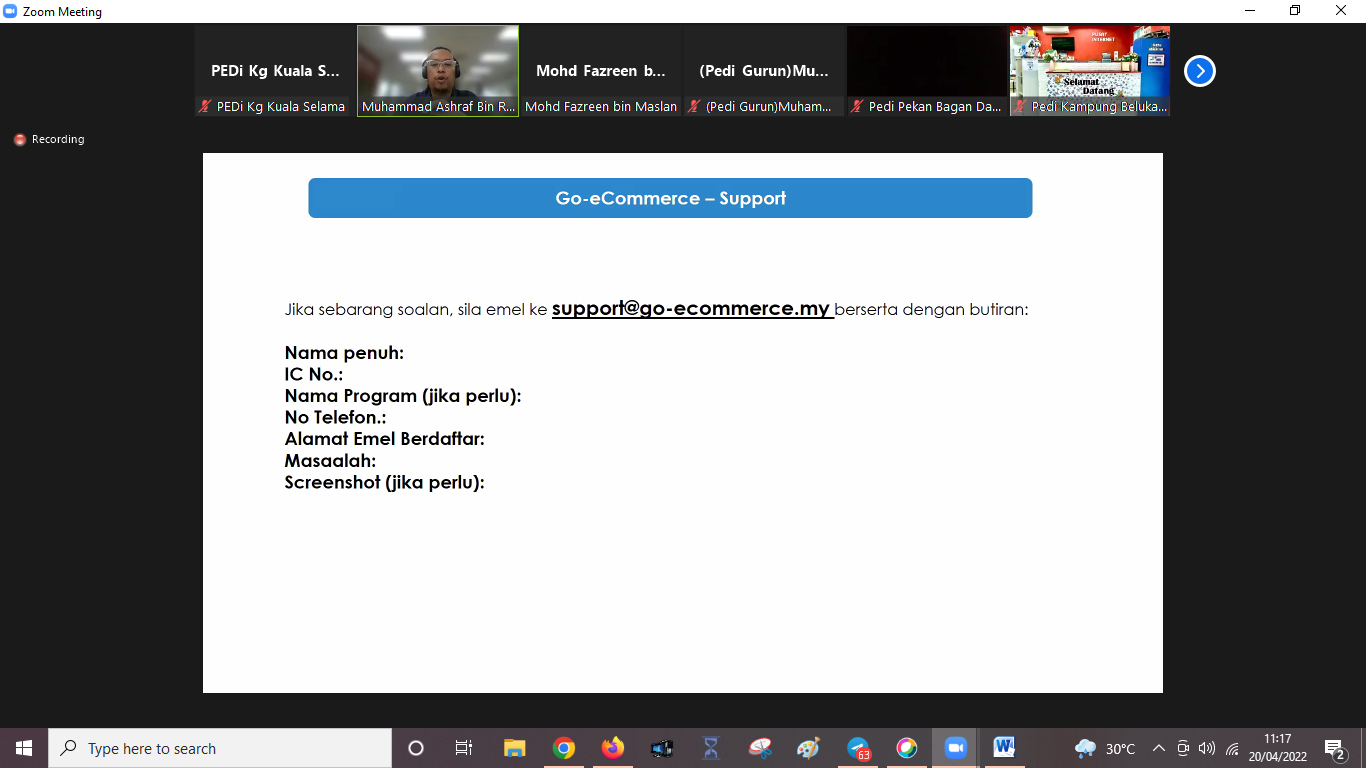Click the muted microphone icon on Pedi Kampung Beluka...
The width and height of the screenshot is (1366, 768).
click(x=1021, y=106)
